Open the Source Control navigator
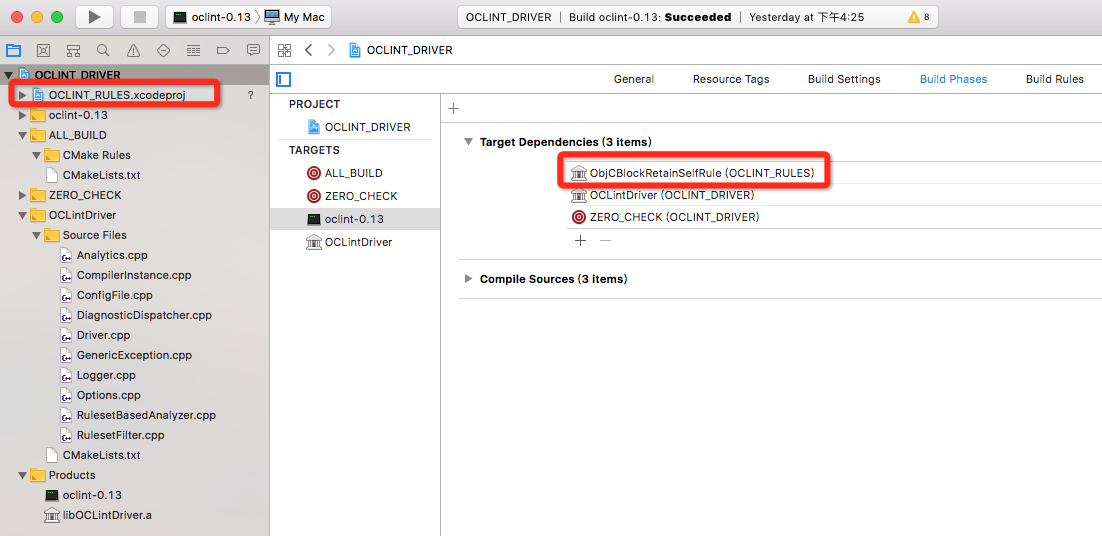Viewport: 1102px width, 536px height. tap(44, 51)
